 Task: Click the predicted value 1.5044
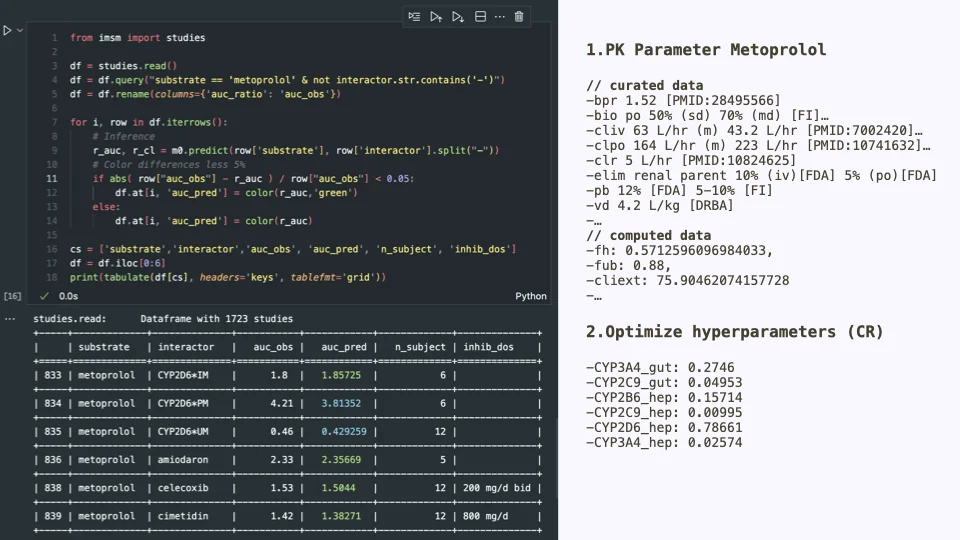point(339,487)
